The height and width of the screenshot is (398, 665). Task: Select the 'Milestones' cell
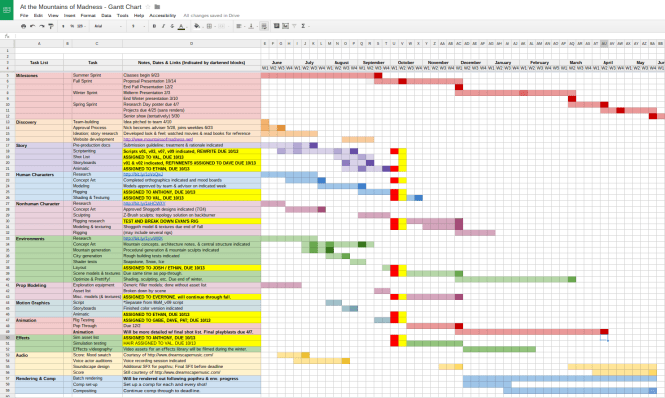coord(39,76)
